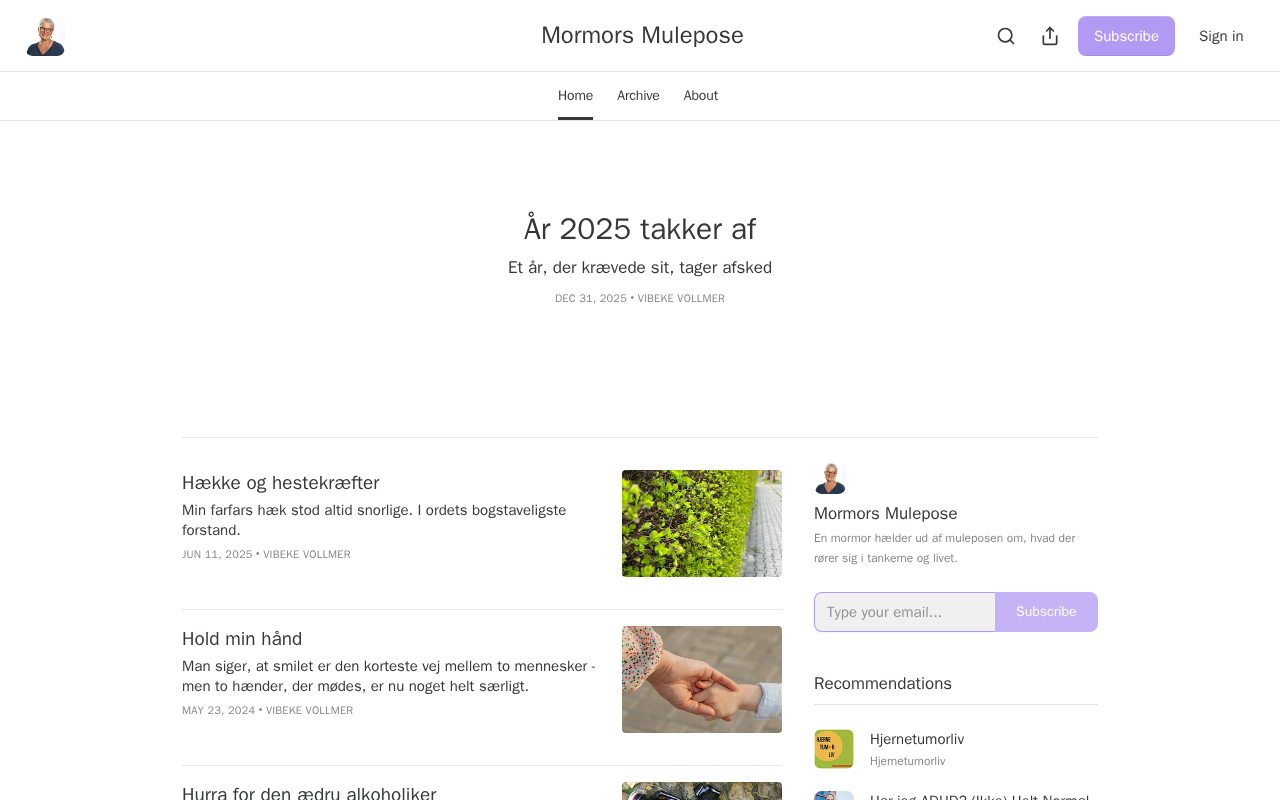This screenshot has height=800, width=1280.
Task: Open the featured post År 2025 takker af
Action: 640,229
